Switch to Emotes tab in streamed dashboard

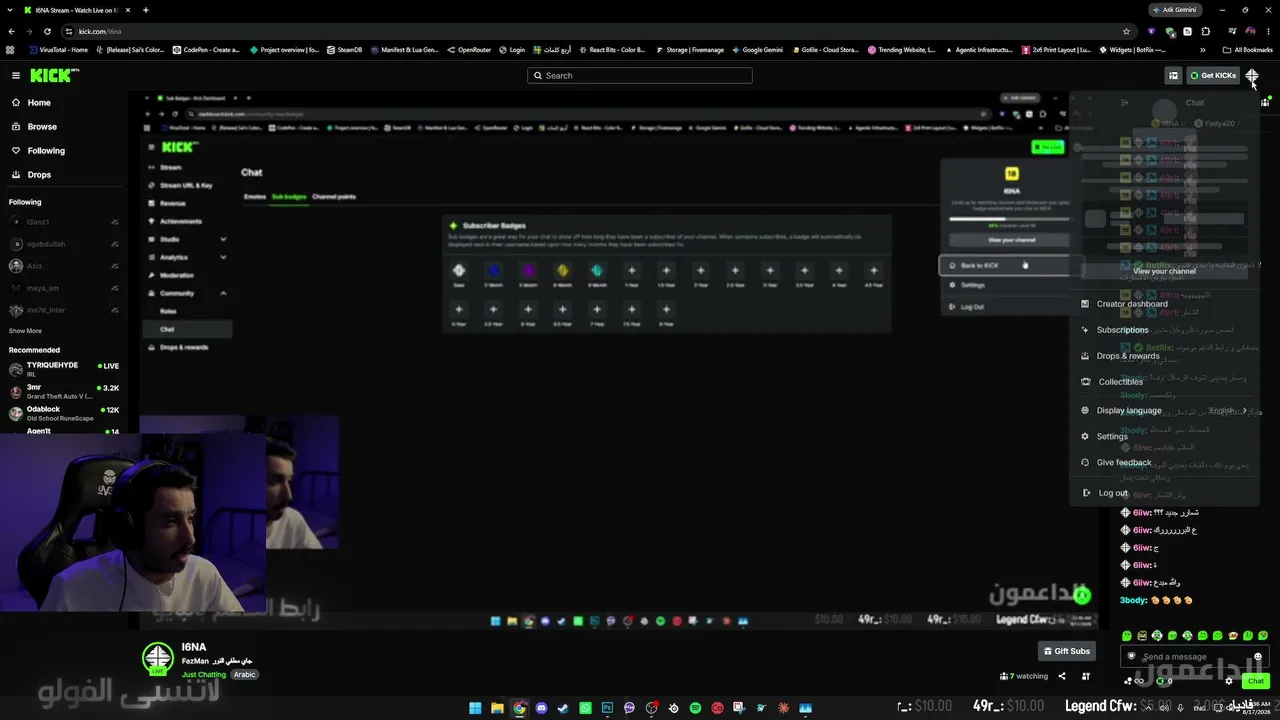[x=255, y=197]
